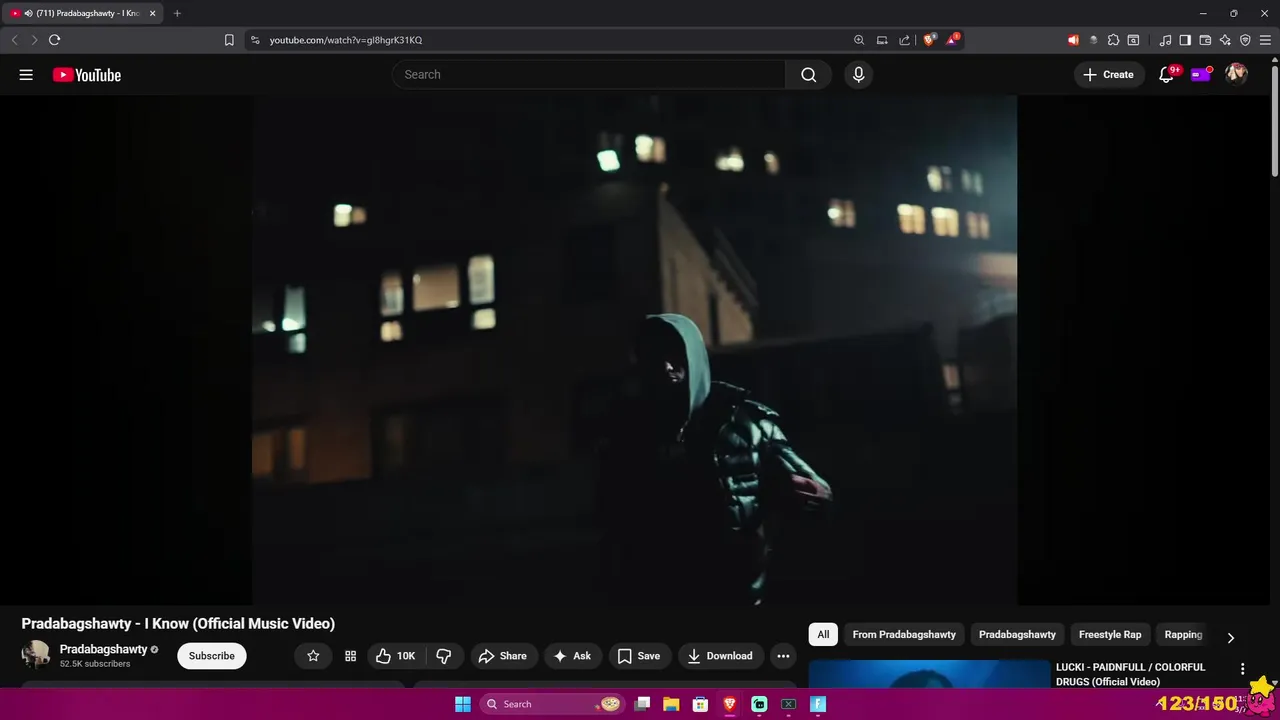
Task: Open the Leo AI sparkle icon
Action: [x=1225, y=40]
